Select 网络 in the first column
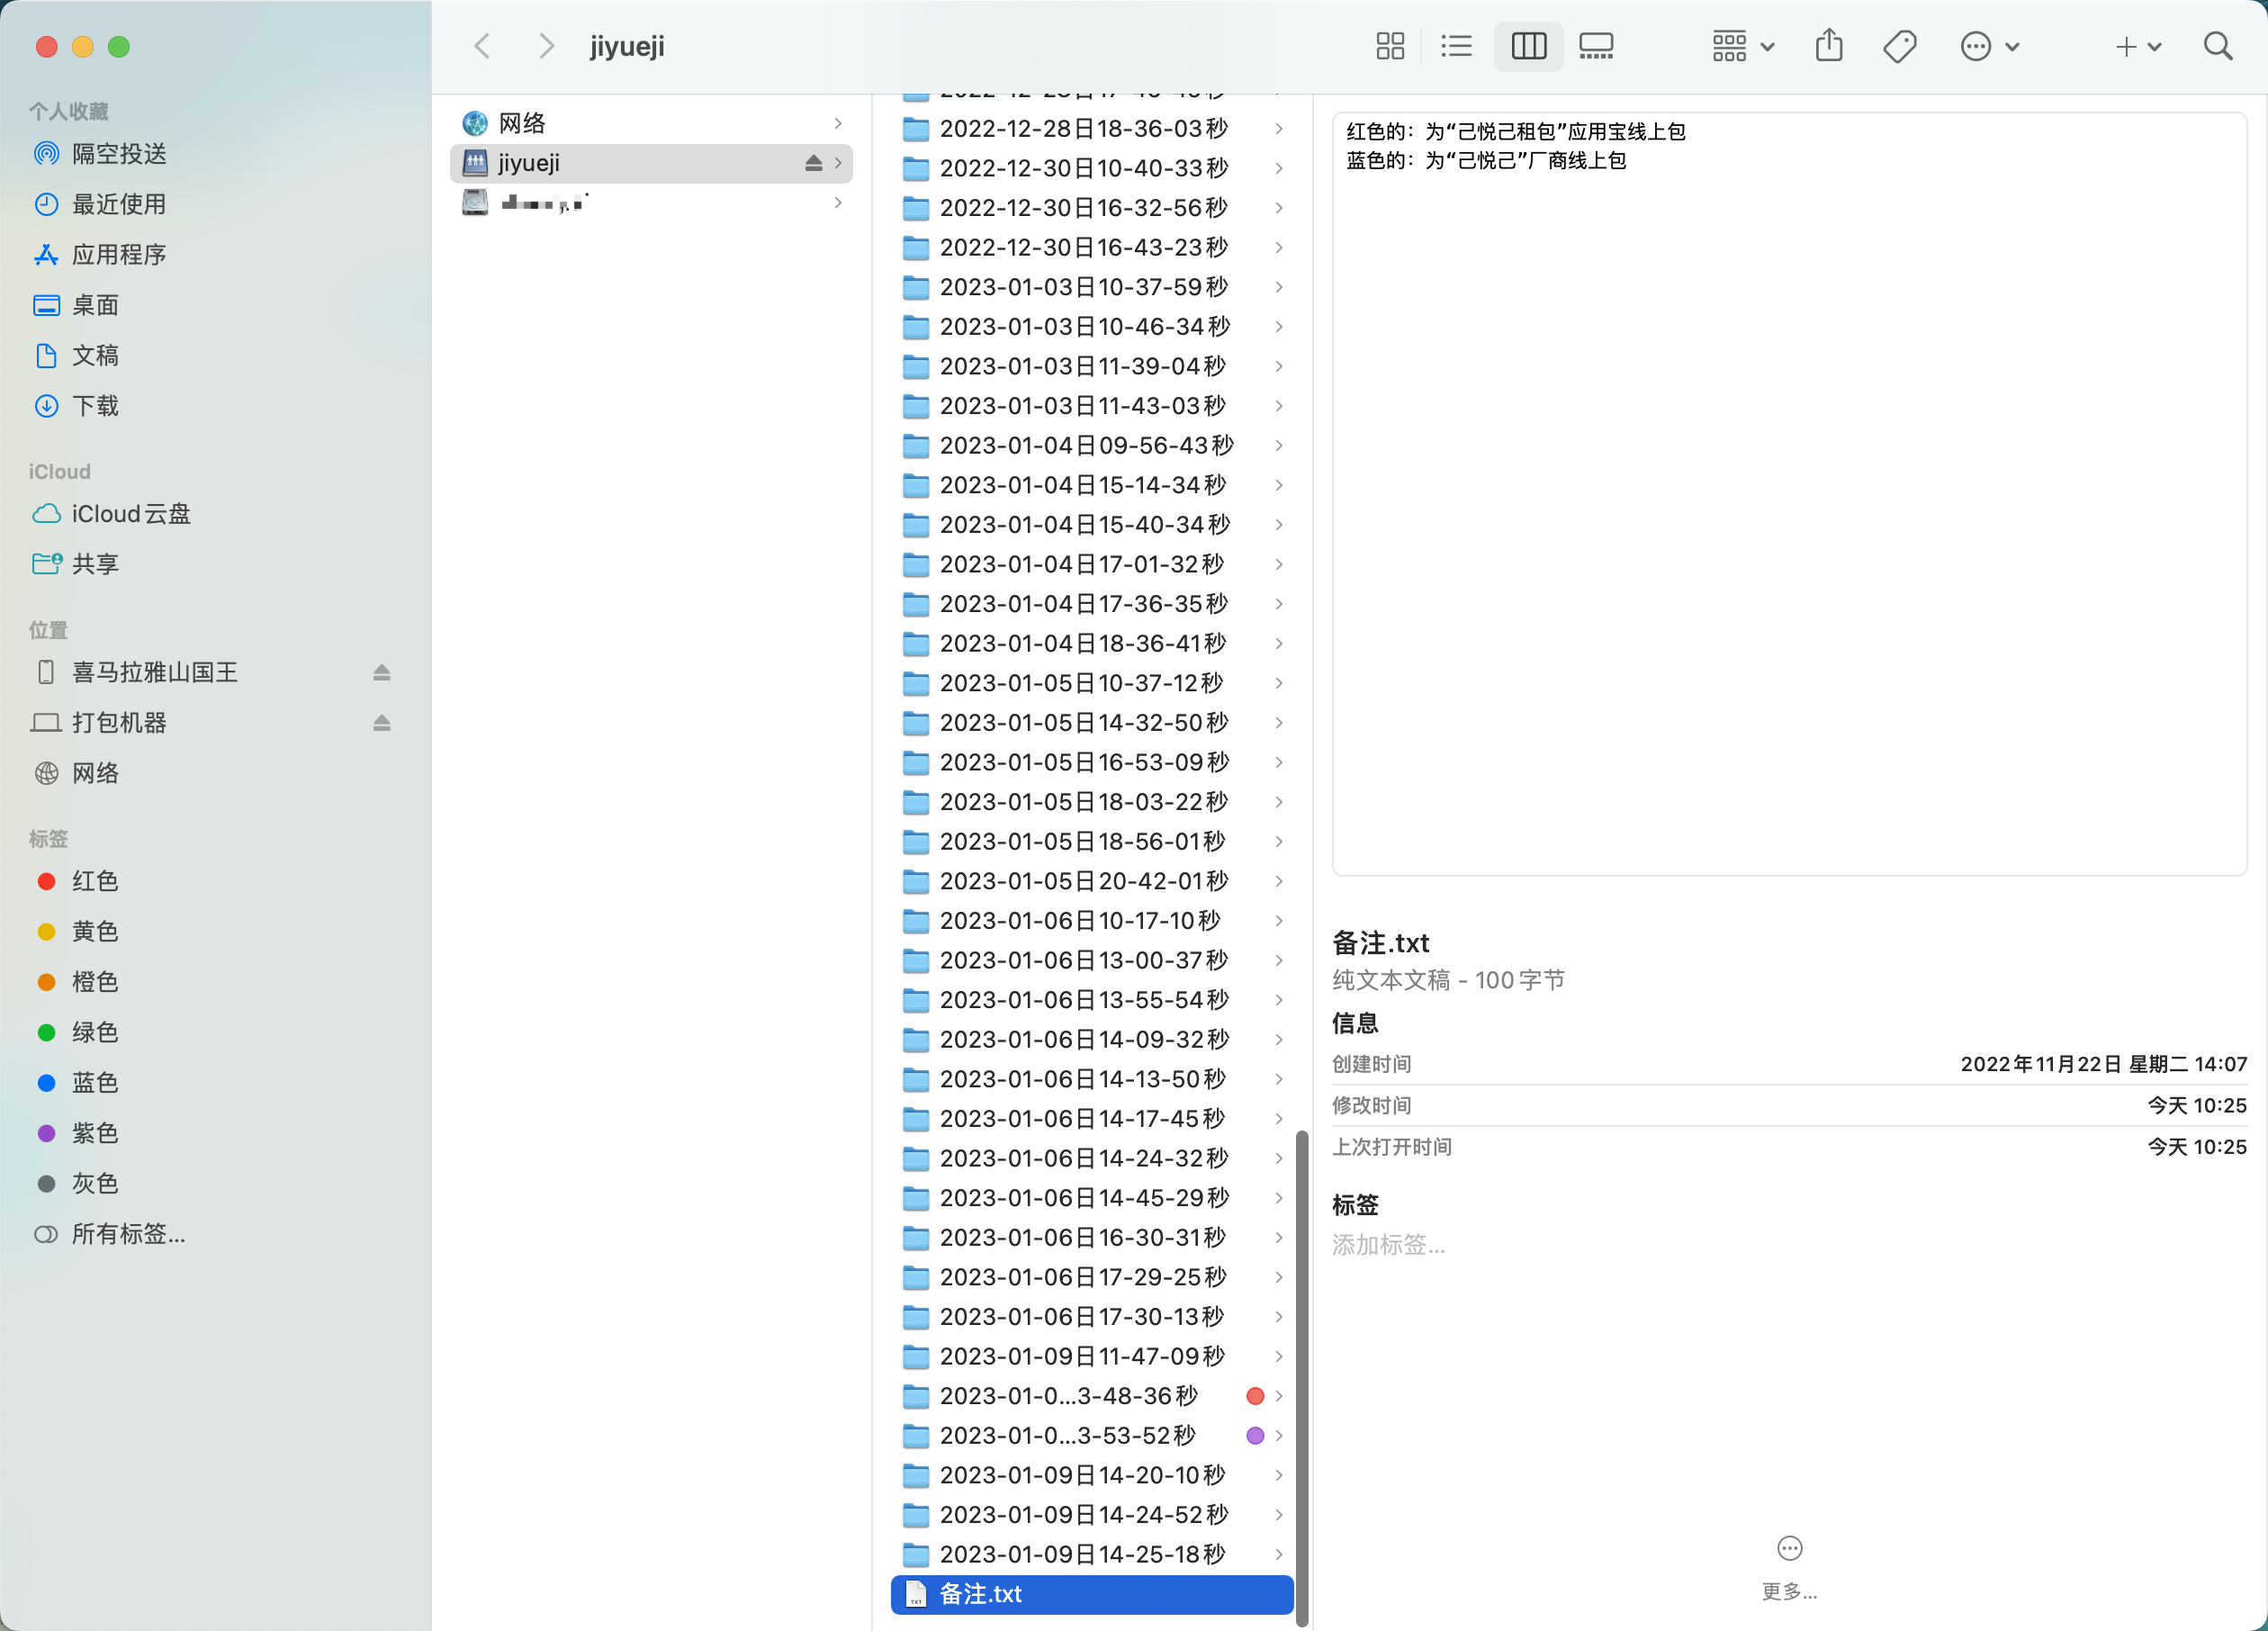2268x1631 pixels. tap(651, 123)
